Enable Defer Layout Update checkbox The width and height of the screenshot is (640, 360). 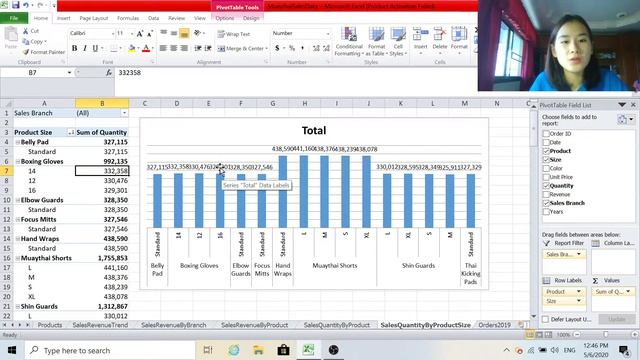[546, 319]
